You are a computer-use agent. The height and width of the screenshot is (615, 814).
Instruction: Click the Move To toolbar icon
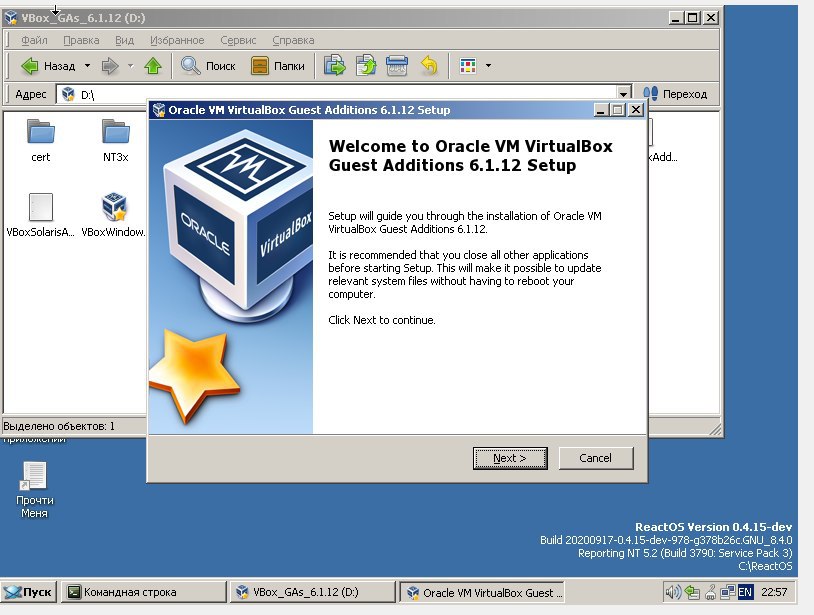point(335,66)
